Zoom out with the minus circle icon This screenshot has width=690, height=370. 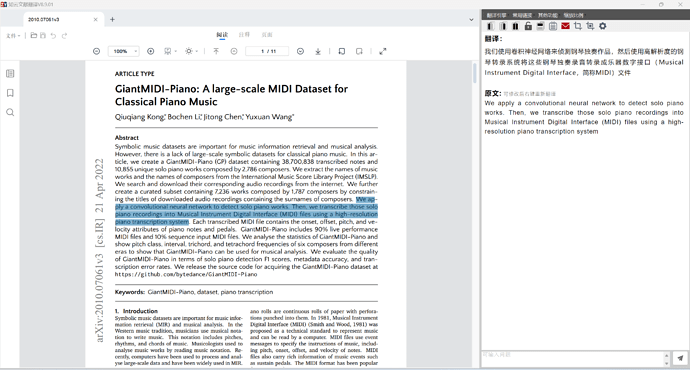96,51
